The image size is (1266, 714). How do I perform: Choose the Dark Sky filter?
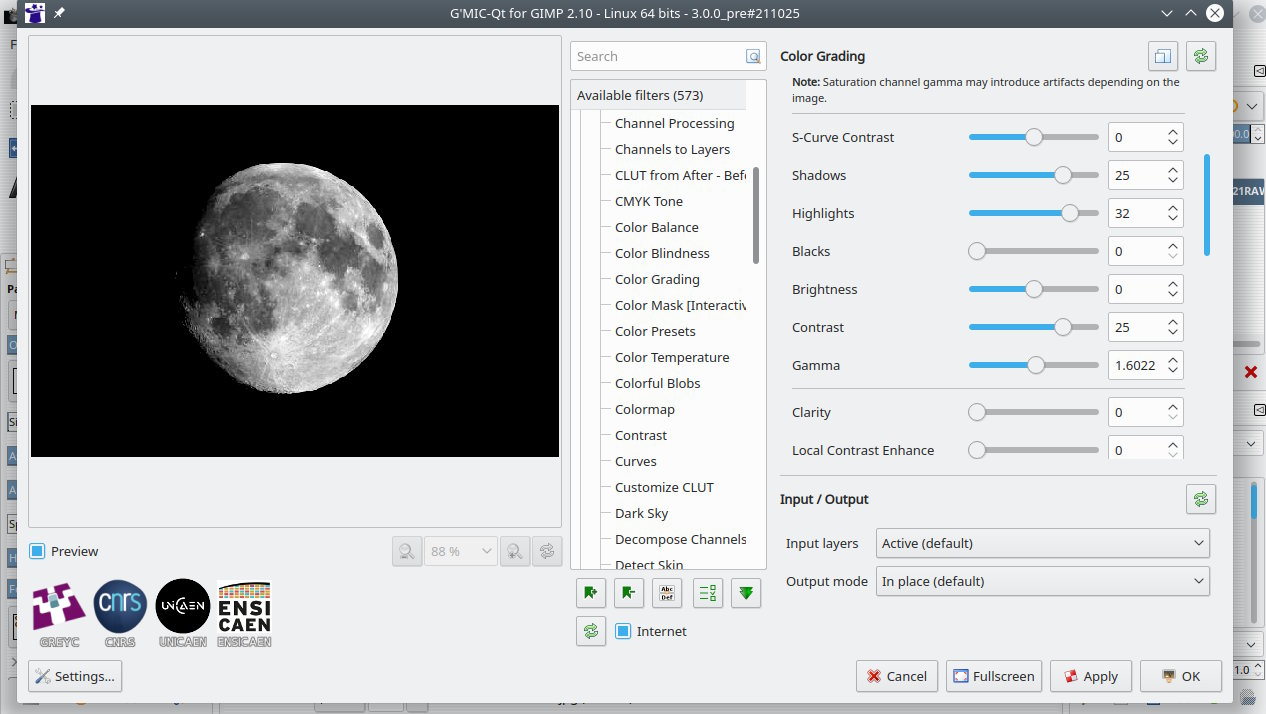click(641, 513)
